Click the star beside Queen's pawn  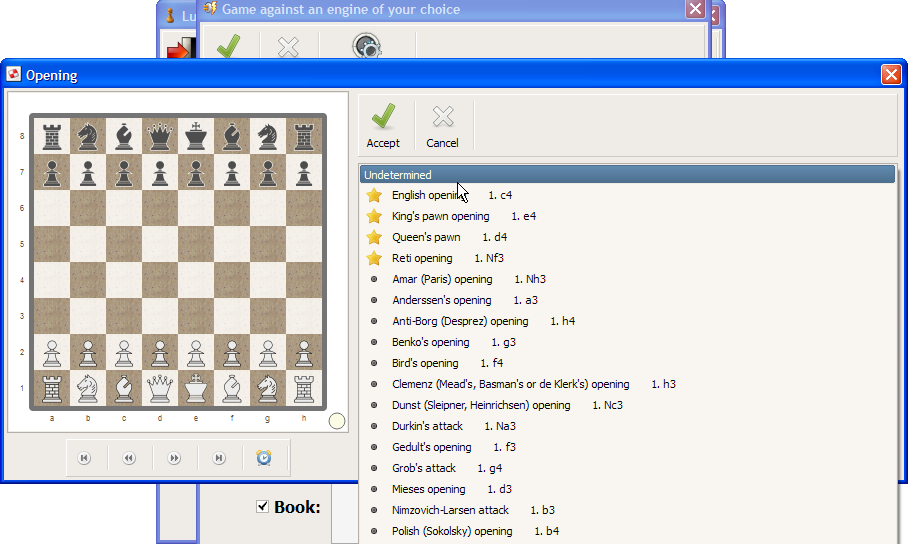[x=374, y=237]
